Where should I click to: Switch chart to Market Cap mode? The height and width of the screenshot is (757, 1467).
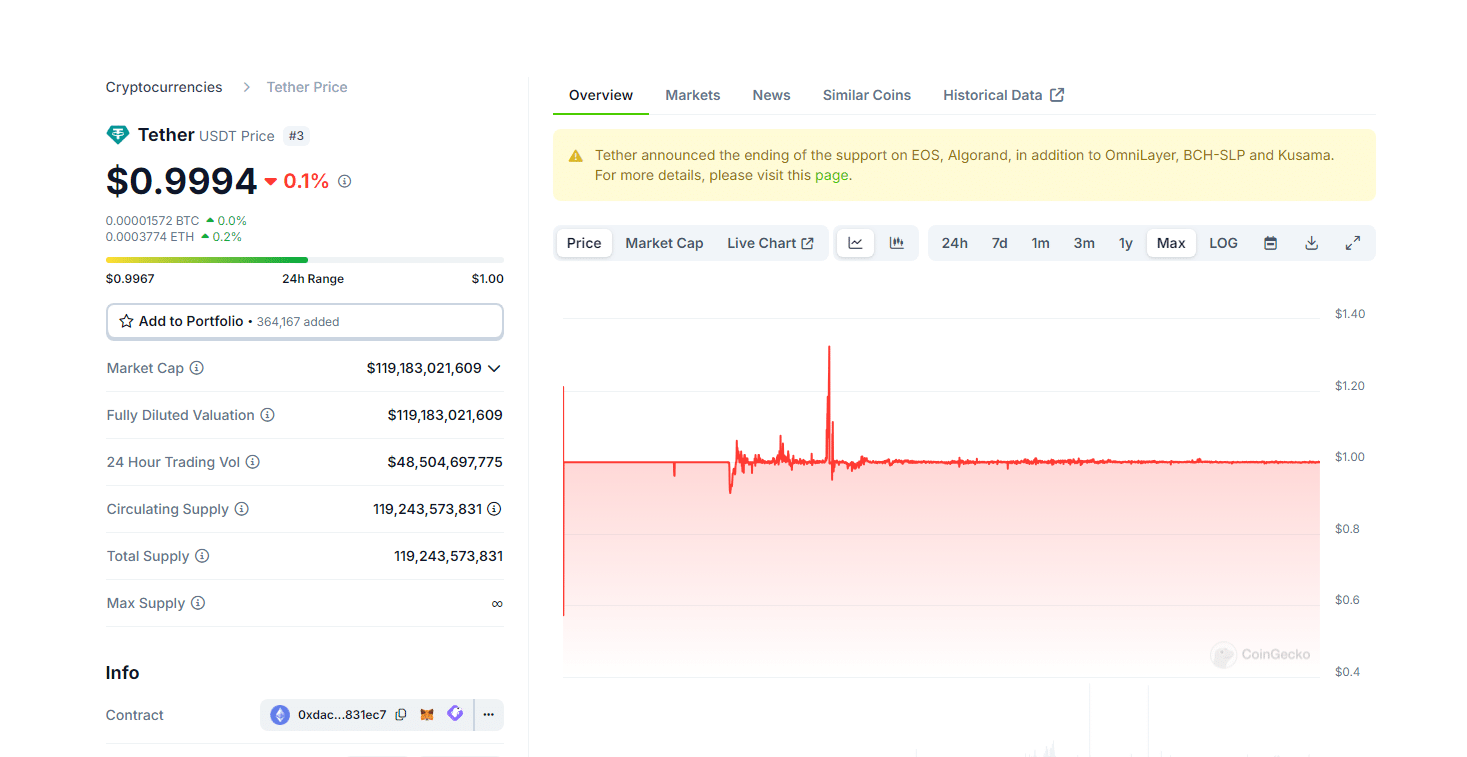(664, 243)
